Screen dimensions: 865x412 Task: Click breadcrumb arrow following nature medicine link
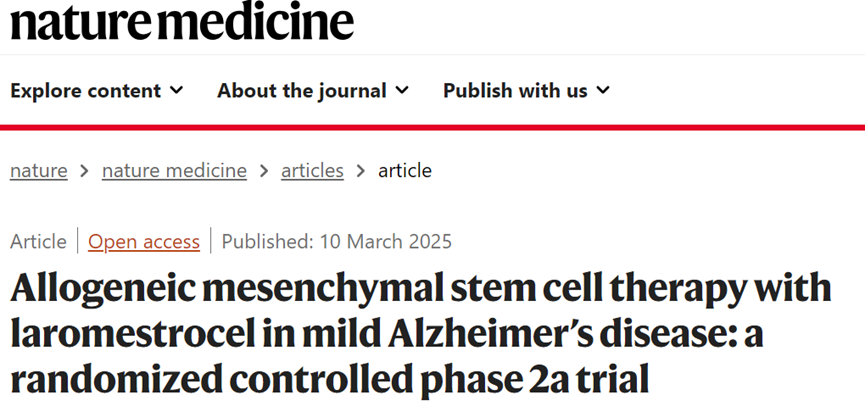click(264, 172)
